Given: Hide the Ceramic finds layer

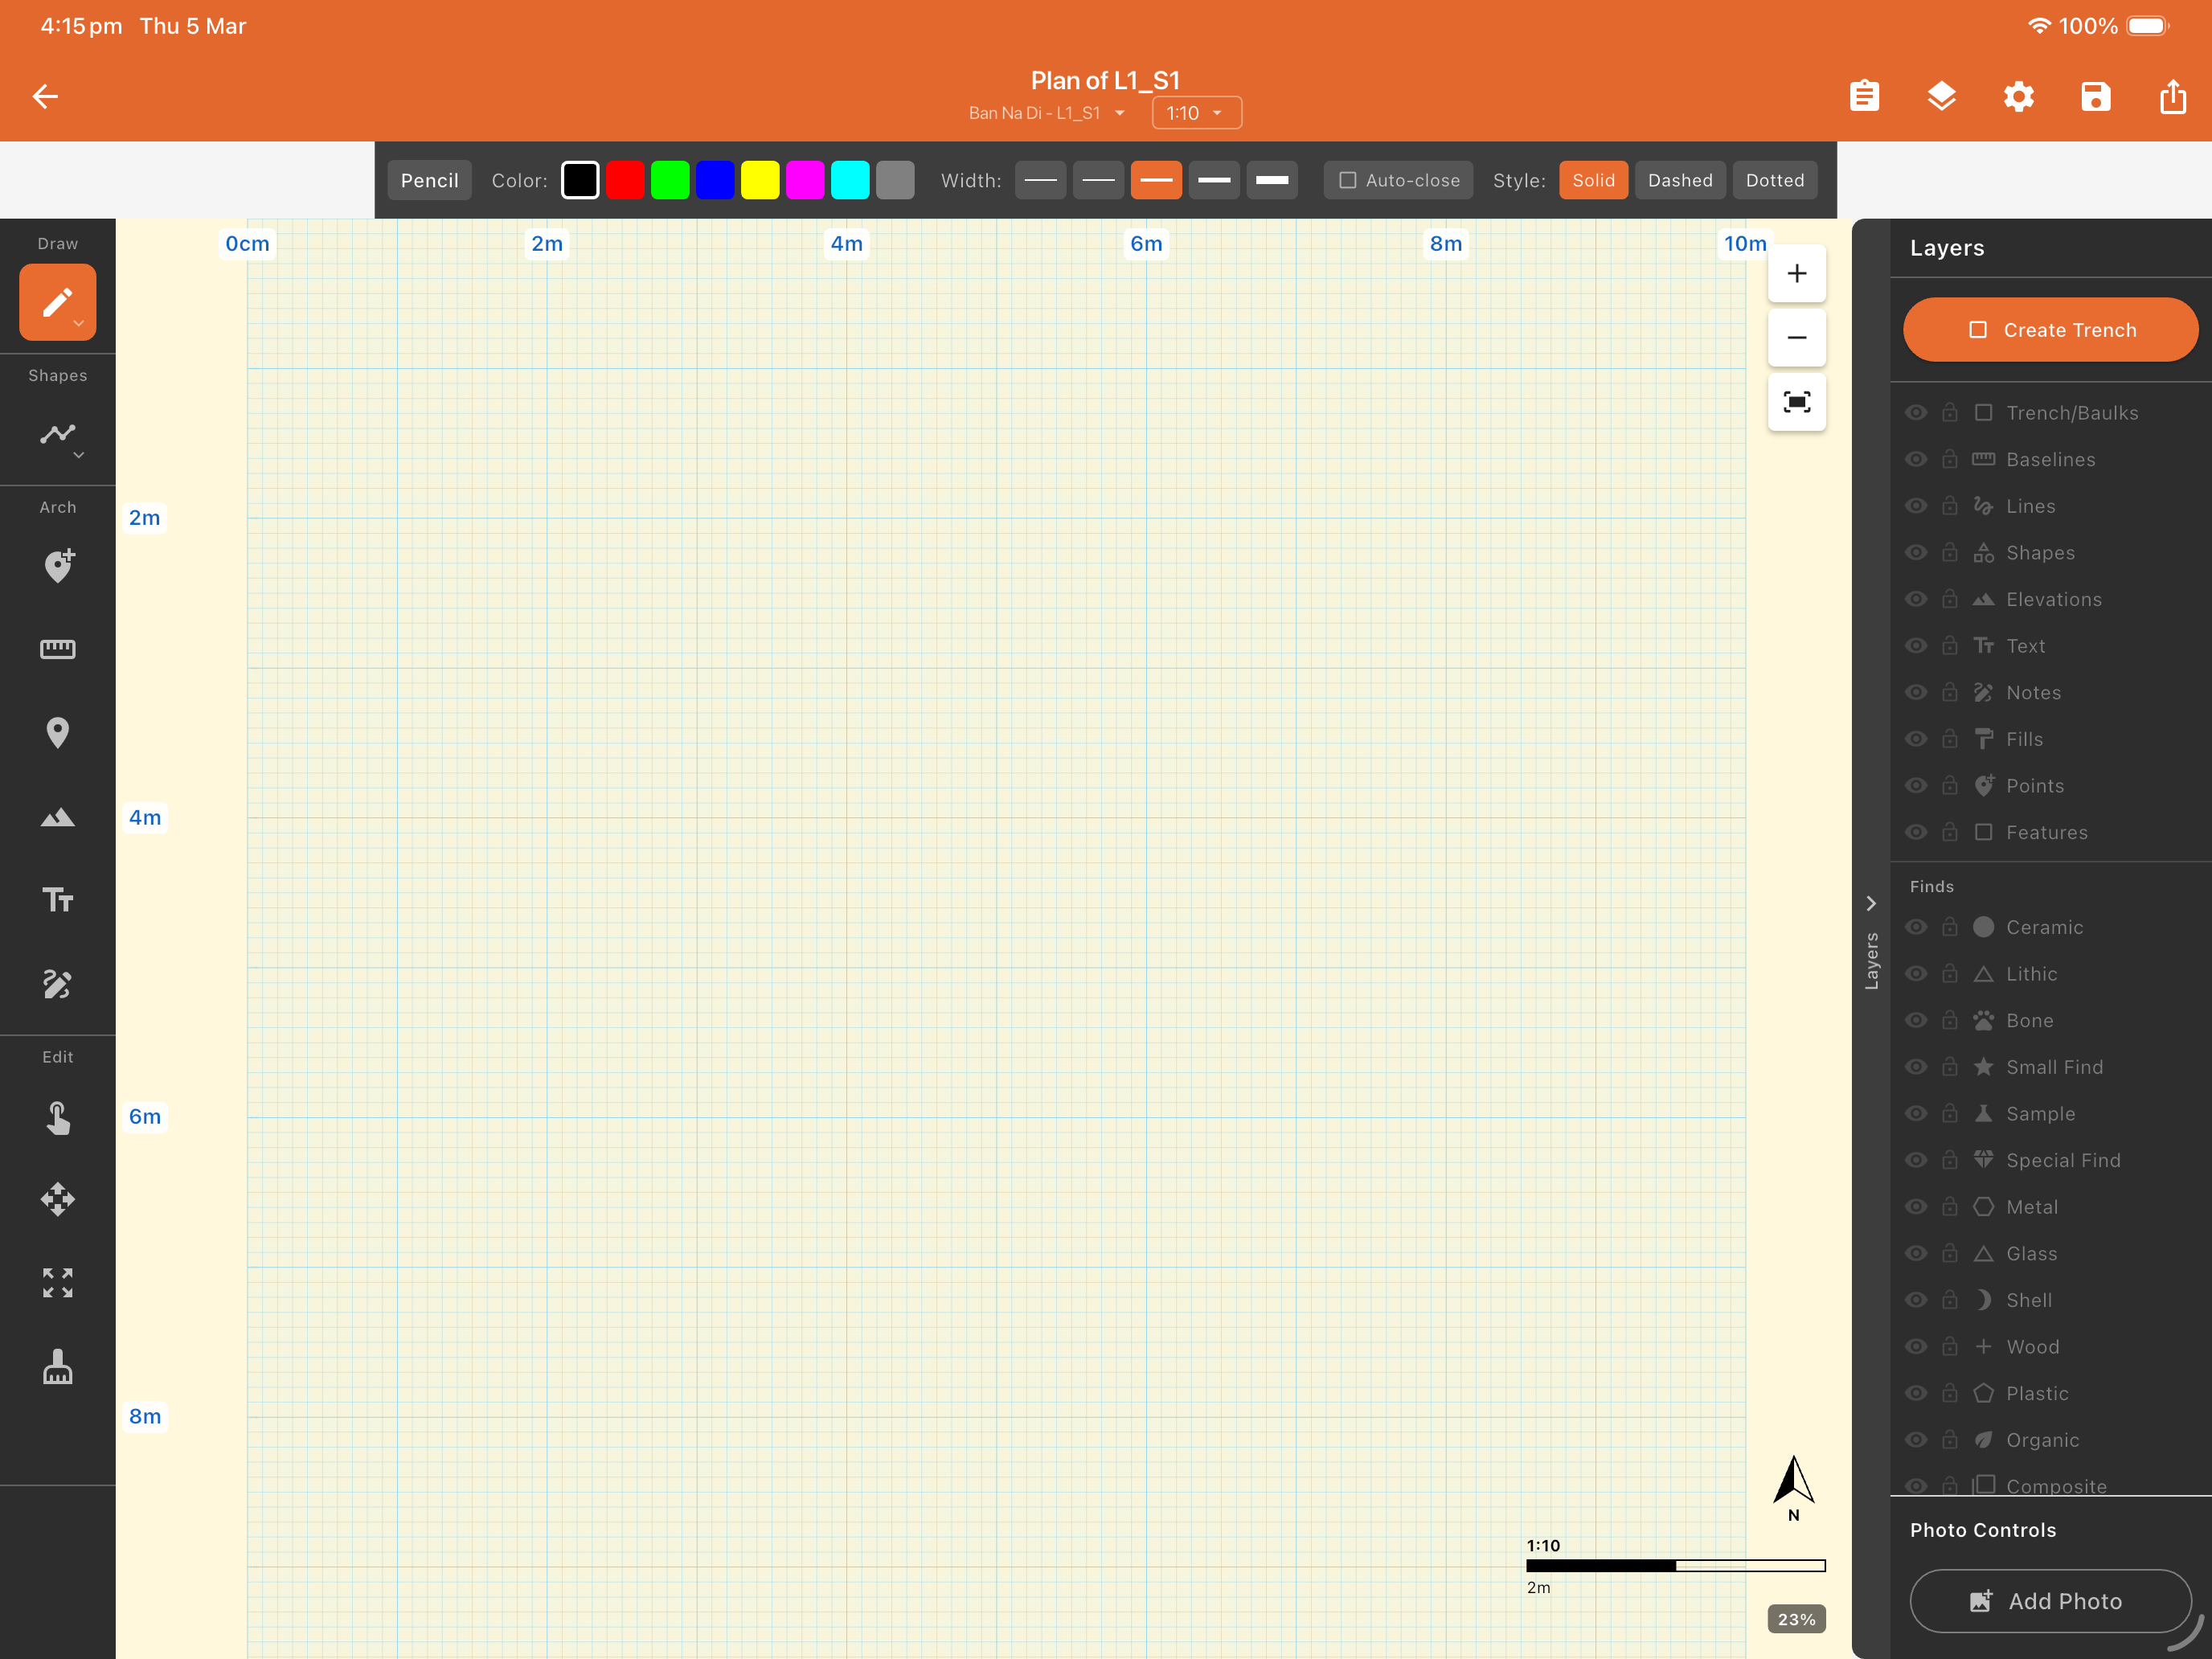Looking at the screenshot, I should 1916,927.
